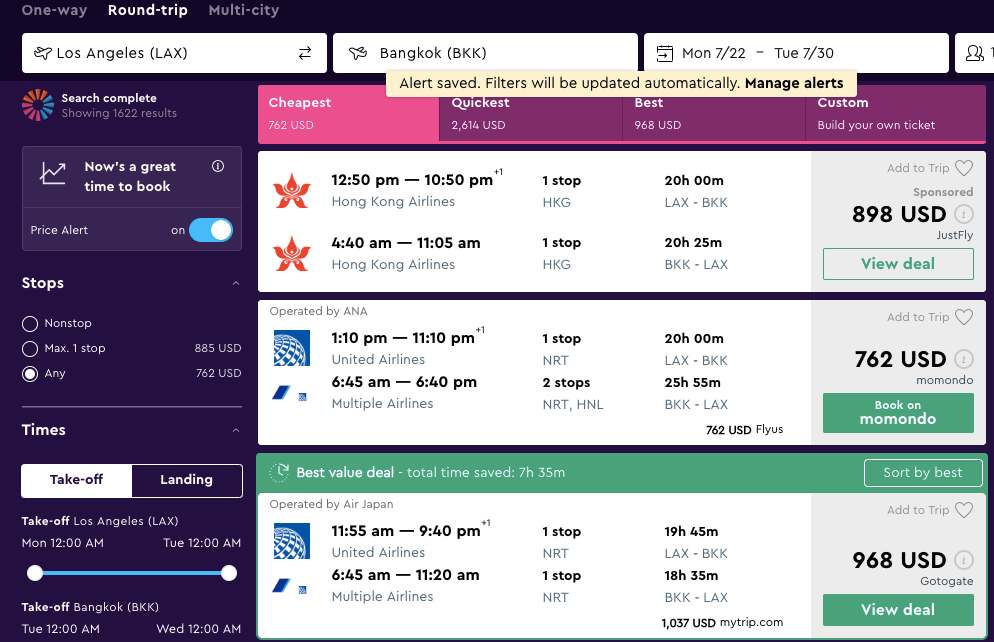994x642 pixels.
Task: Open the 762 USD Flyus offer
Action: pos(744,430)
